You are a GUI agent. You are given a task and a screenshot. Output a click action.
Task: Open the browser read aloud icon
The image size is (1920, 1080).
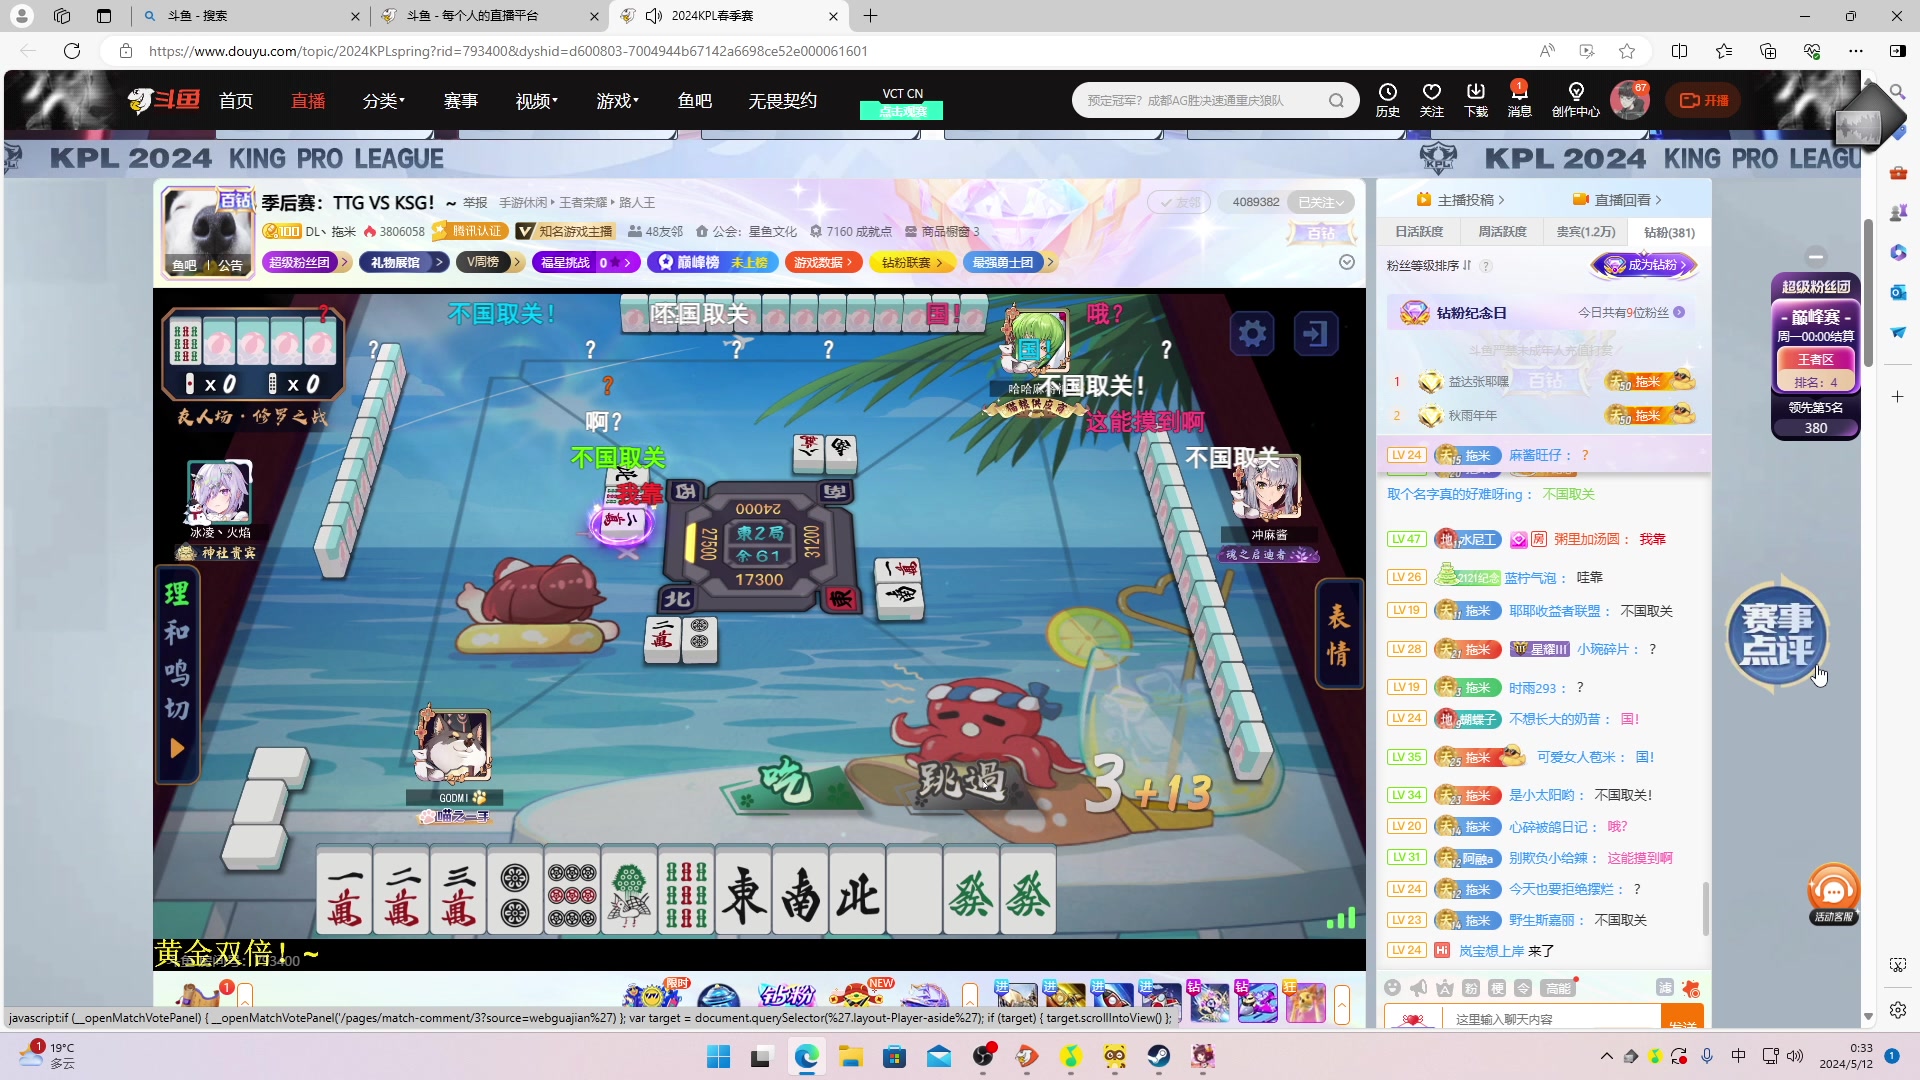point(1547,51)
